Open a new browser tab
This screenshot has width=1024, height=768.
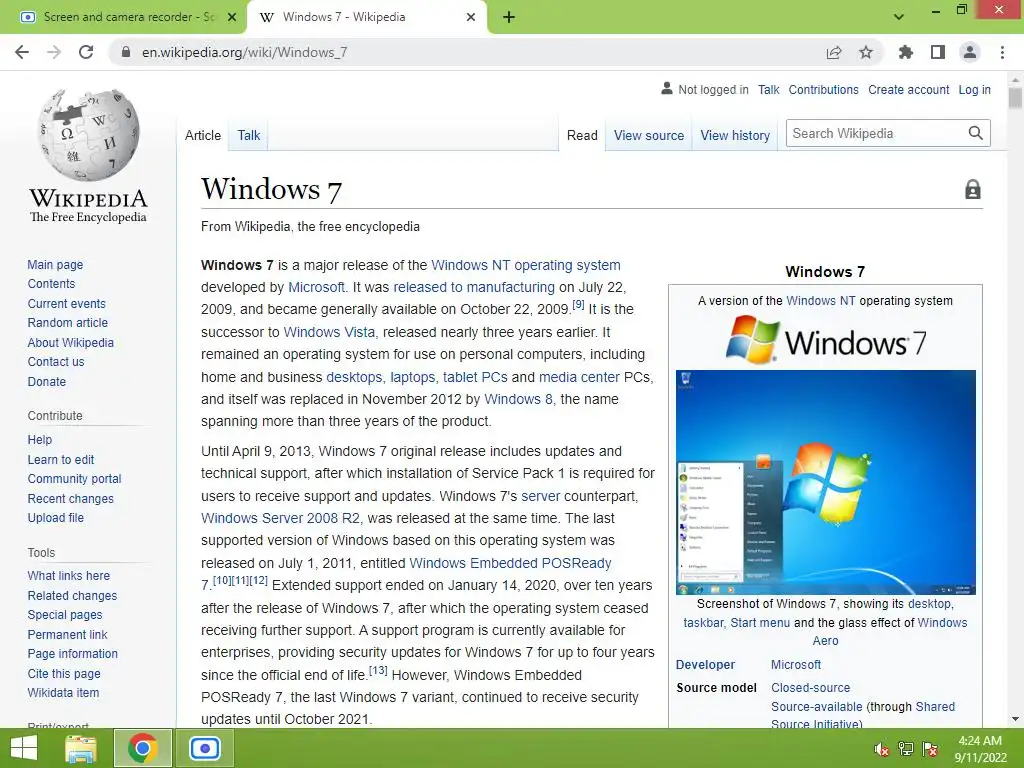point(509,17)
